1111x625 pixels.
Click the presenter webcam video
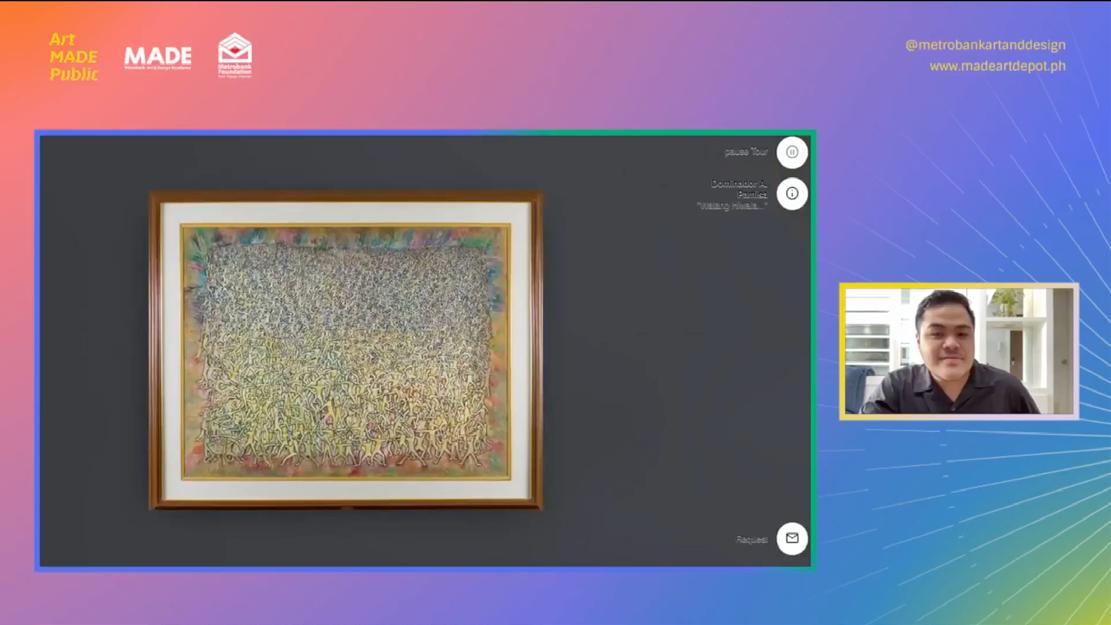click(959, 351)
